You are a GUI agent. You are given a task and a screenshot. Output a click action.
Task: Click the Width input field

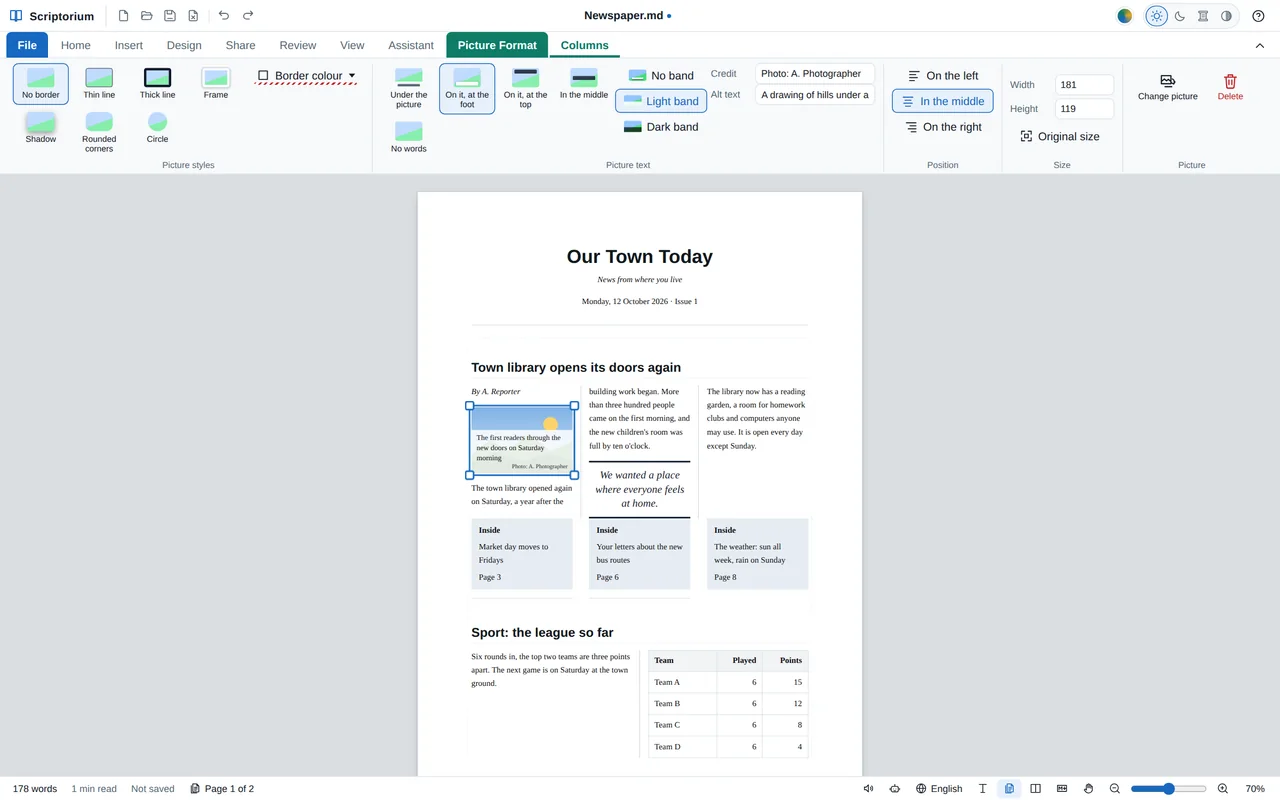[1084, 85]
